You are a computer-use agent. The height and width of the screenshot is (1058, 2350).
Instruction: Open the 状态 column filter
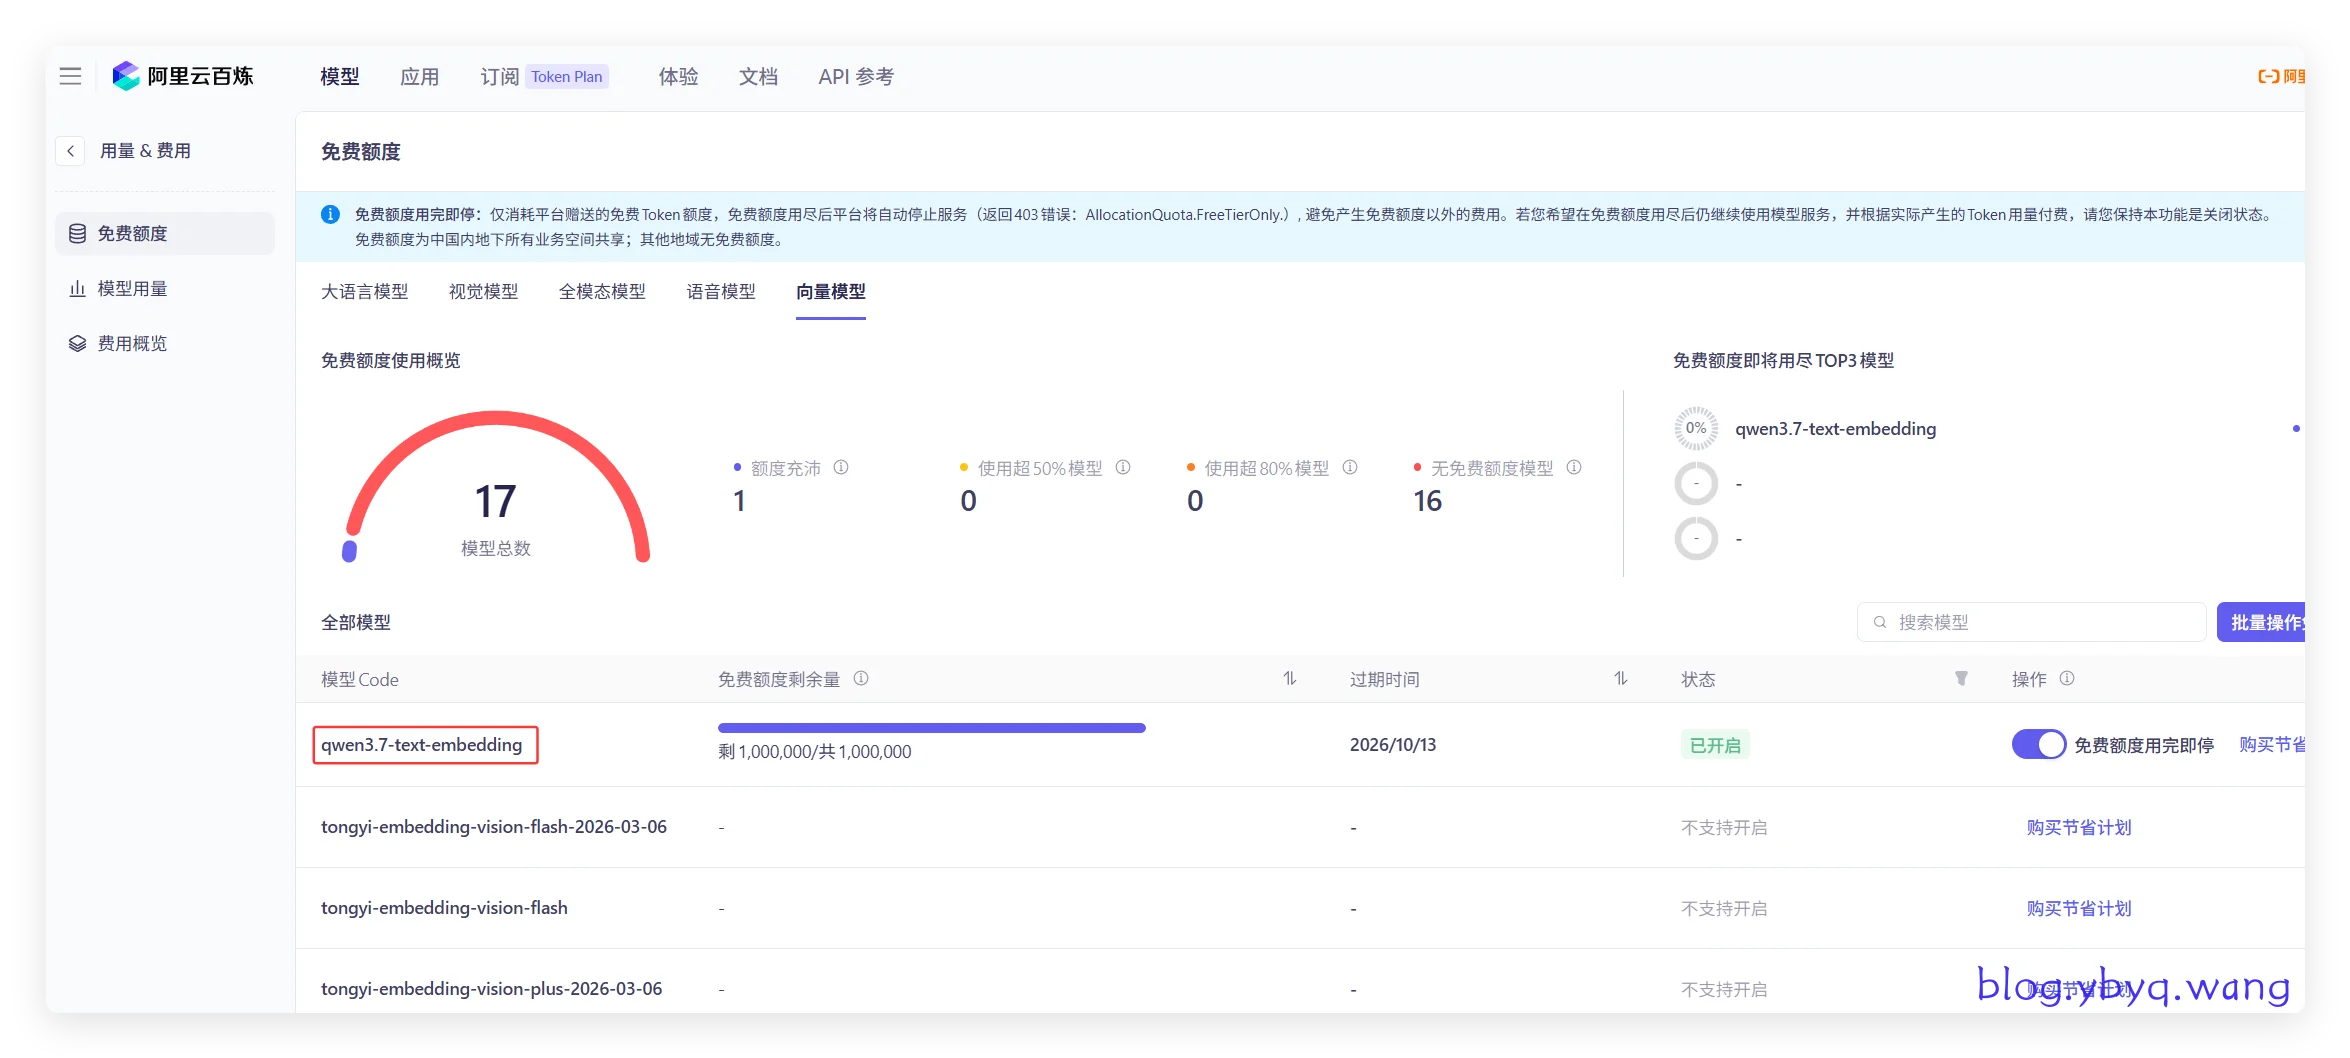pyautogui.click(x=1961, y=678)
